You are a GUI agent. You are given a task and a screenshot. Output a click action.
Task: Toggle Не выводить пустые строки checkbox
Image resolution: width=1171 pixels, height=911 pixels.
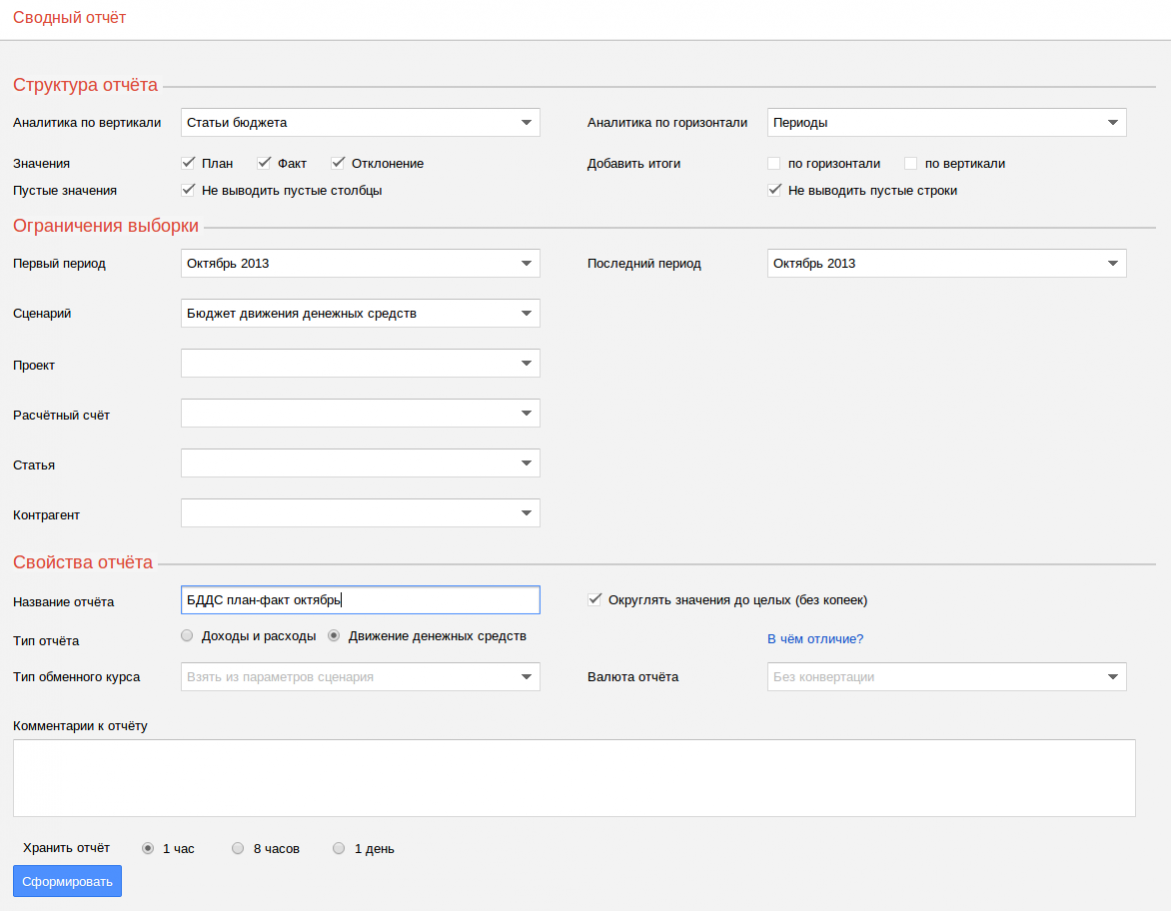click(774, 190)
